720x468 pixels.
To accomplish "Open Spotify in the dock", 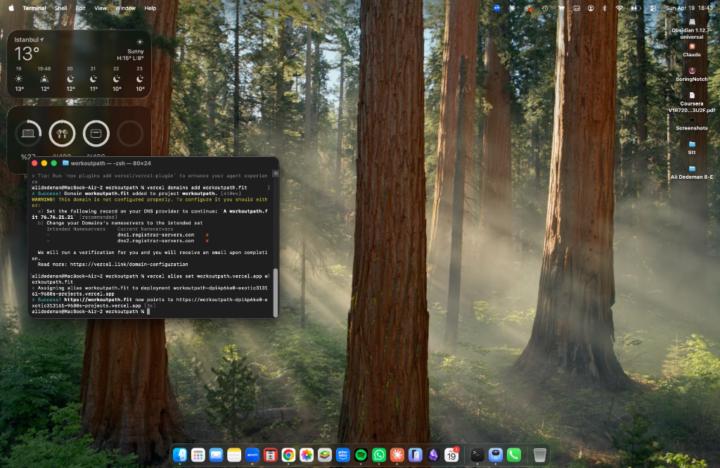I will pos(361,455).
